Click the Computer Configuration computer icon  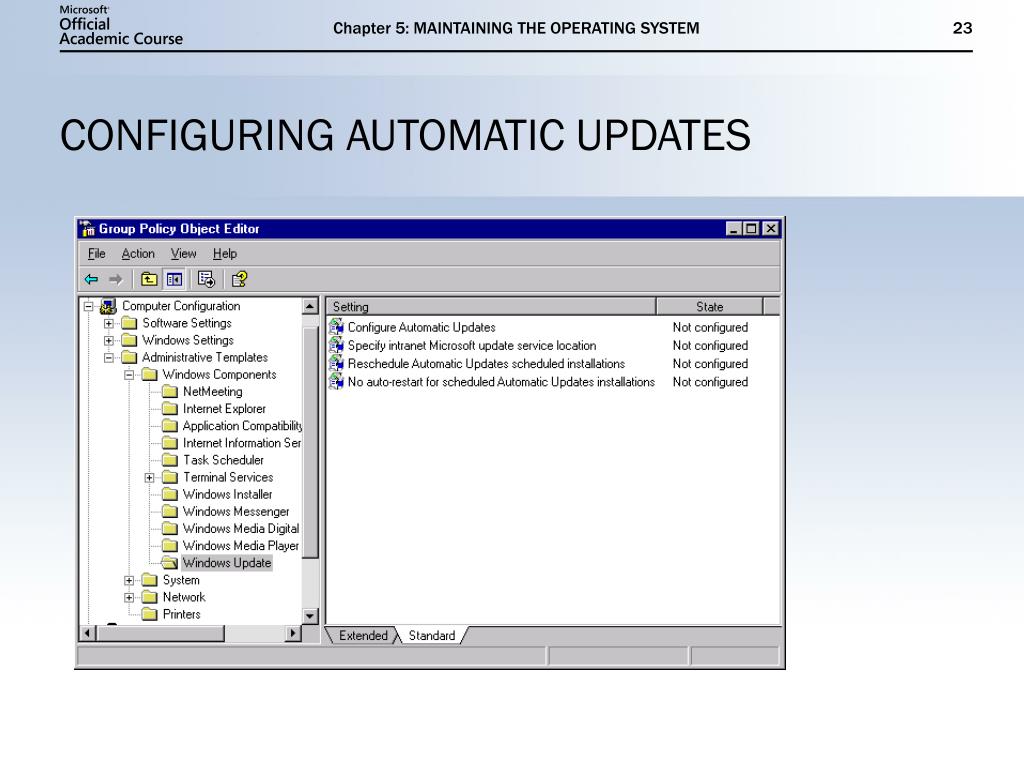coord(108,306)
